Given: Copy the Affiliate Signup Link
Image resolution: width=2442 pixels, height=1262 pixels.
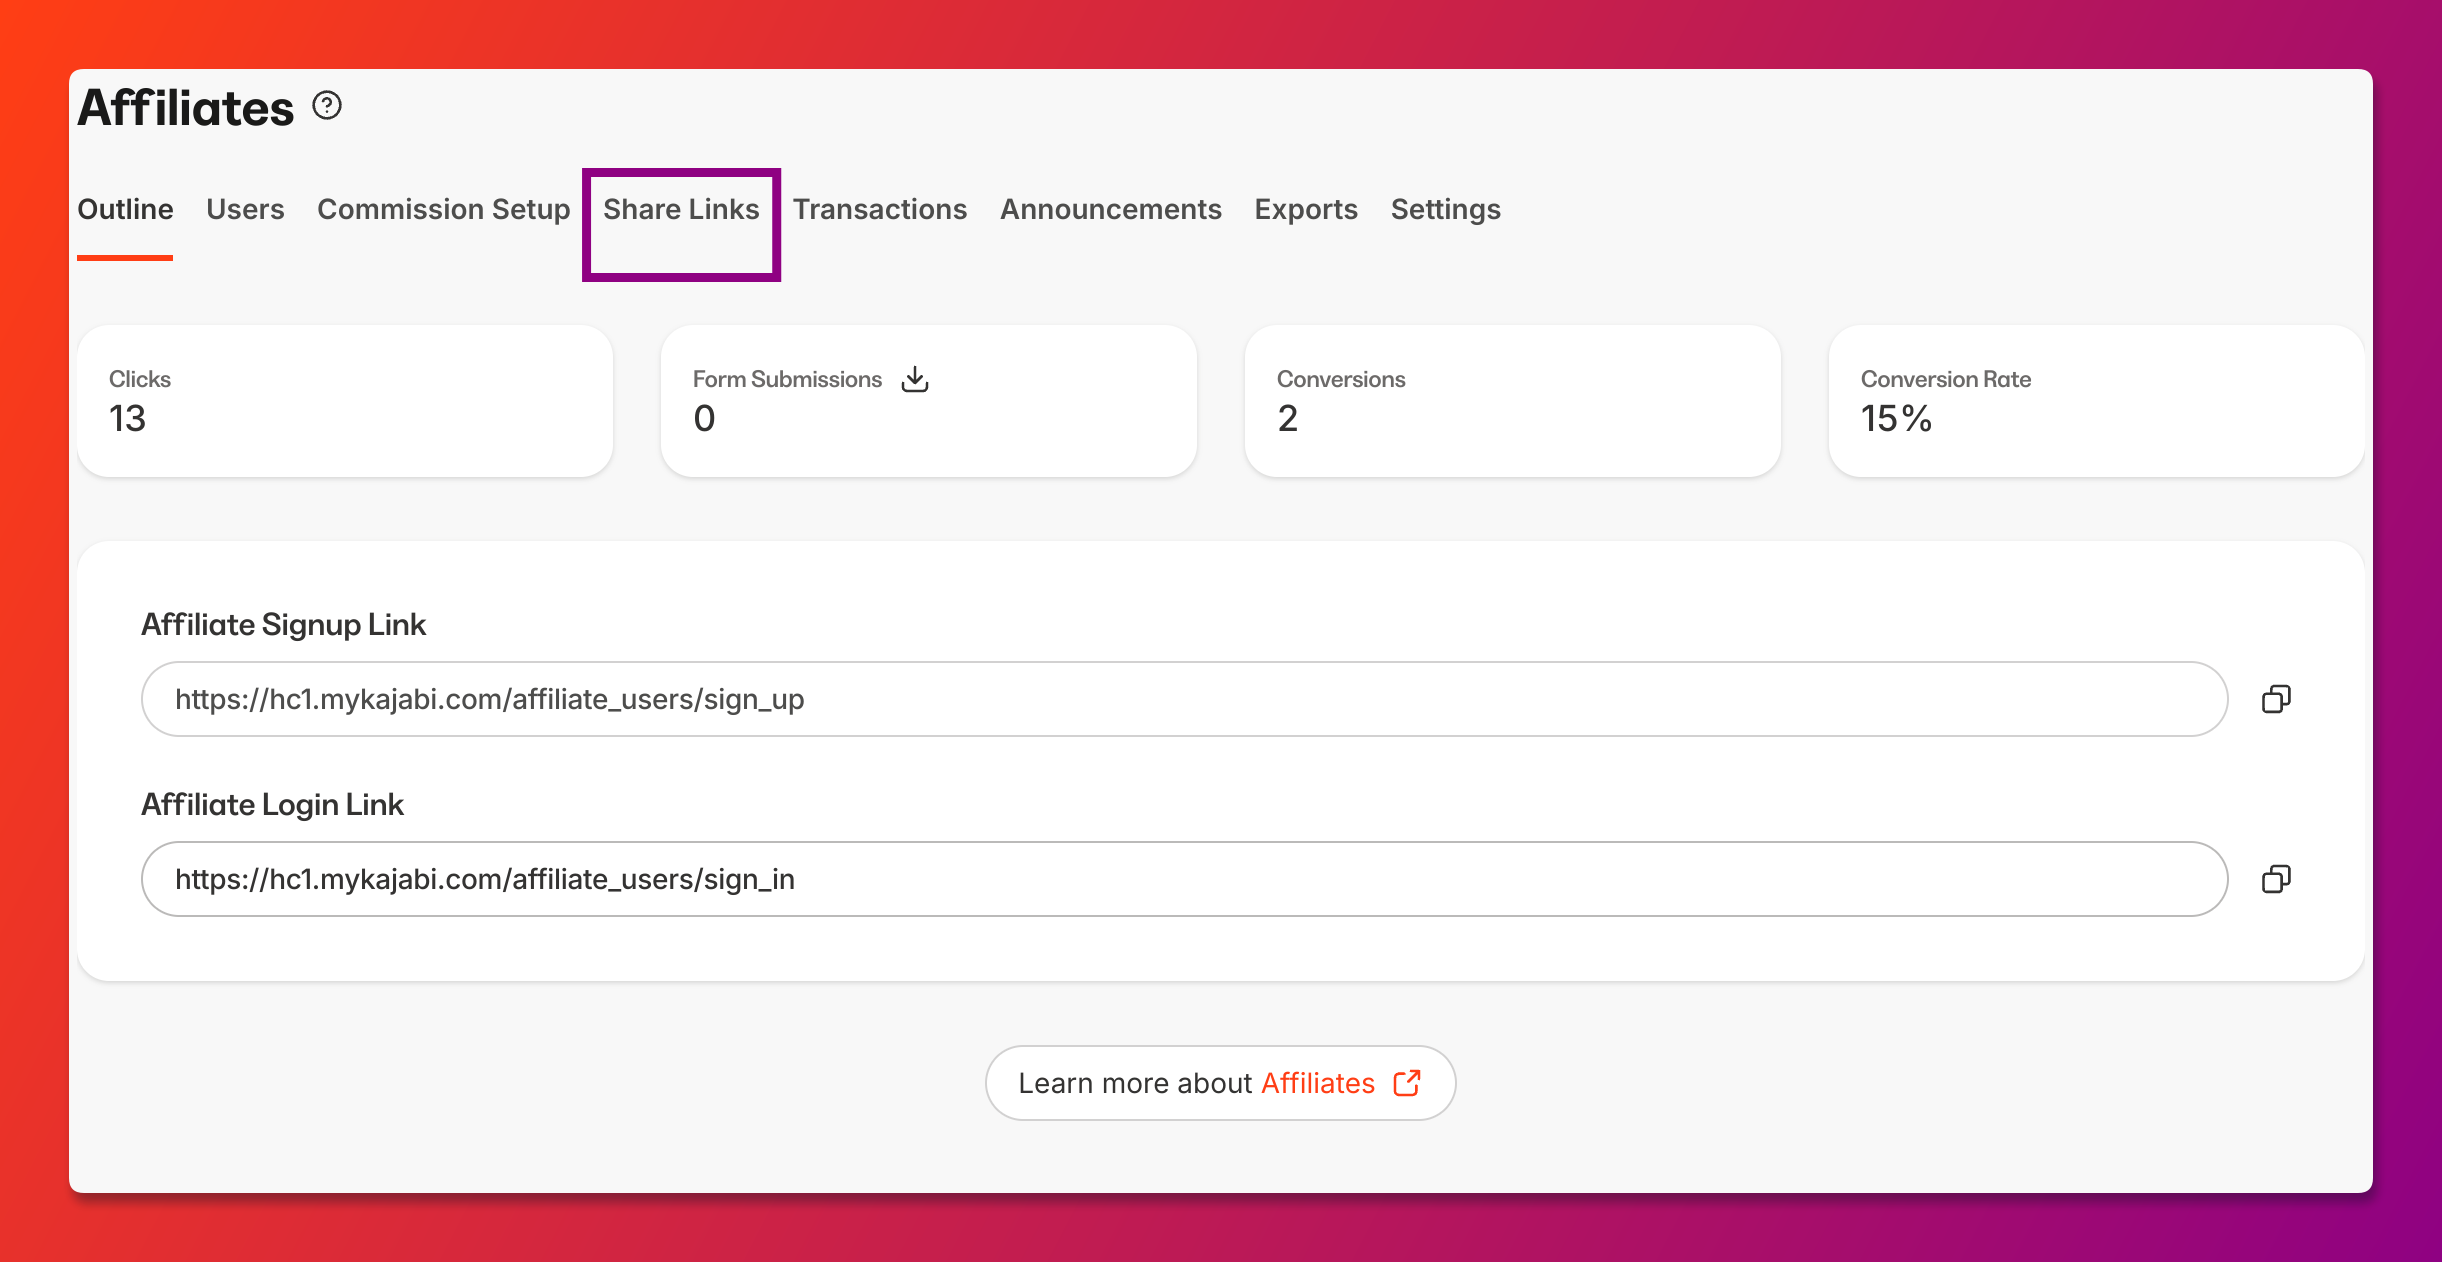Looking at the screenshot, I should pos(2276,699).
